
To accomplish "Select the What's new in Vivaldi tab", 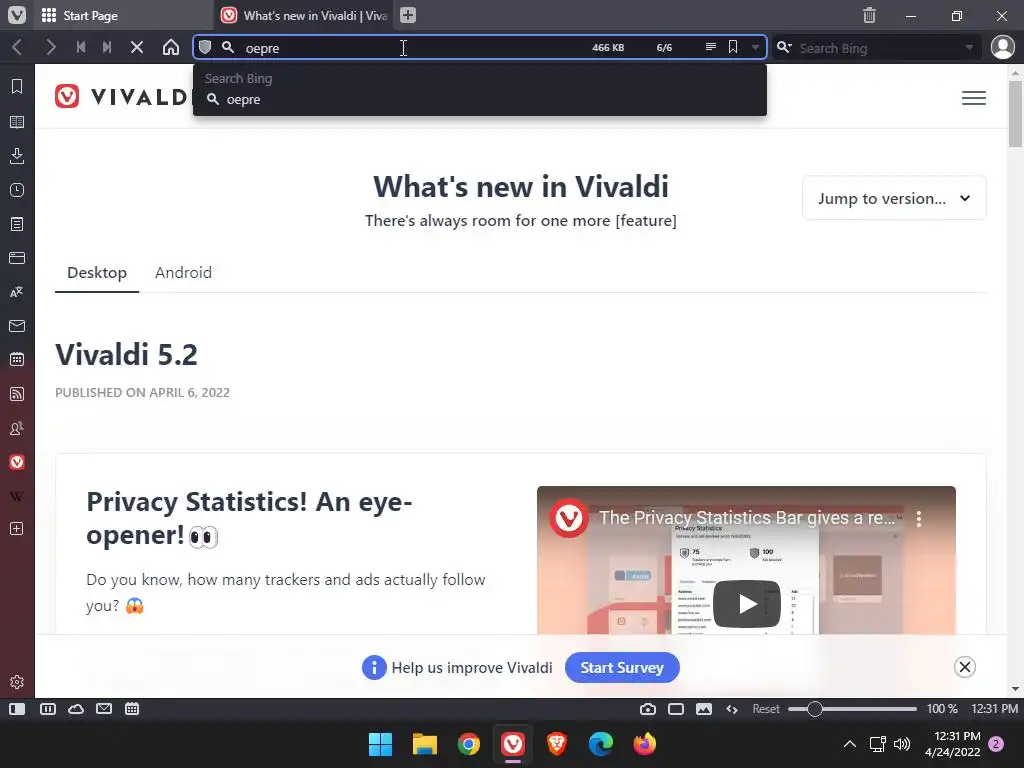I will pyautogui.click(x=304, y=15).
